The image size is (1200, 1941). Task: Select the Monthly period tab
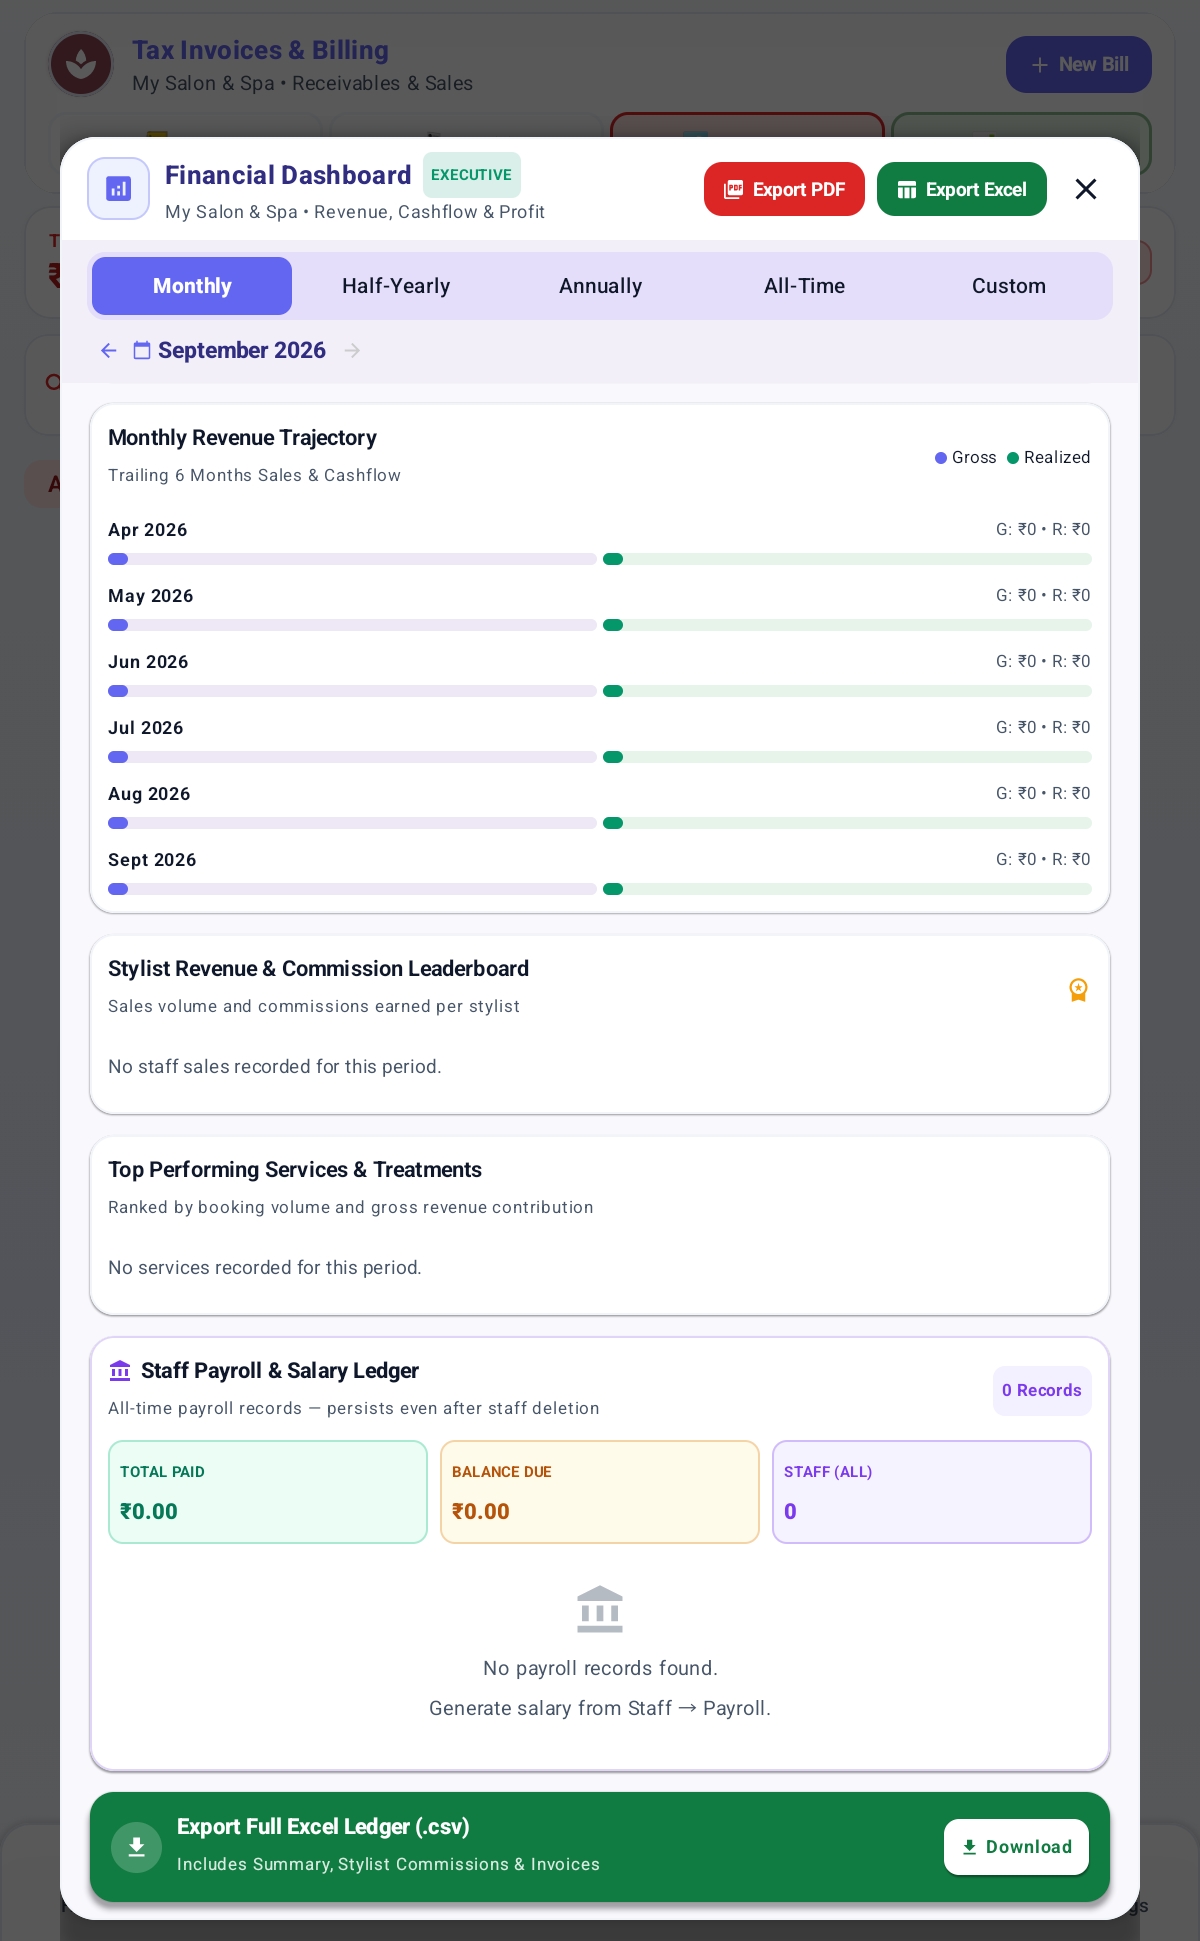pos(192,286)
